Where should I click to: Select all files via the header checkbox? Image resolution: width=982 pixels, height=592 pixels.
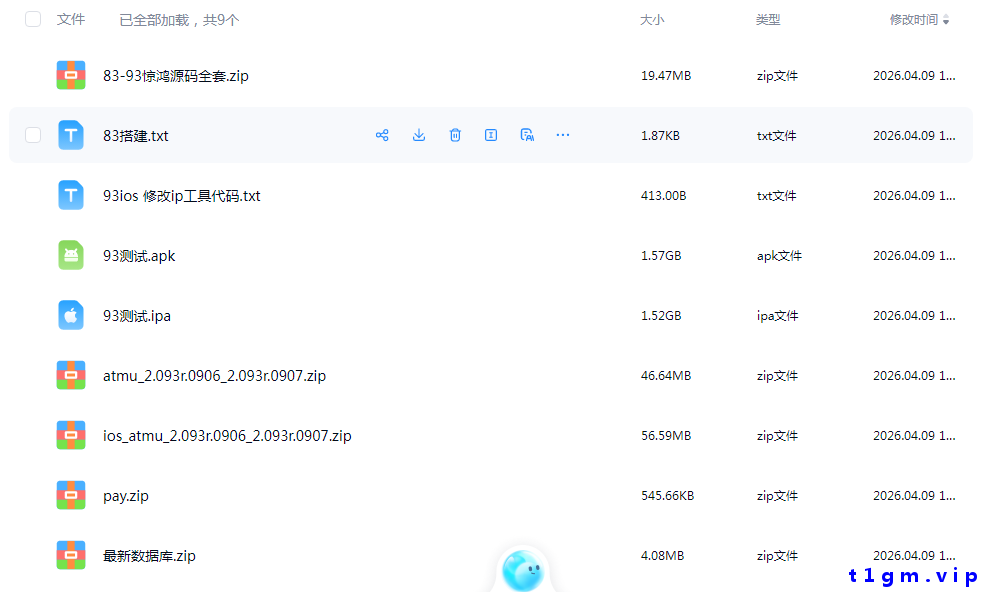click(33, 19)
